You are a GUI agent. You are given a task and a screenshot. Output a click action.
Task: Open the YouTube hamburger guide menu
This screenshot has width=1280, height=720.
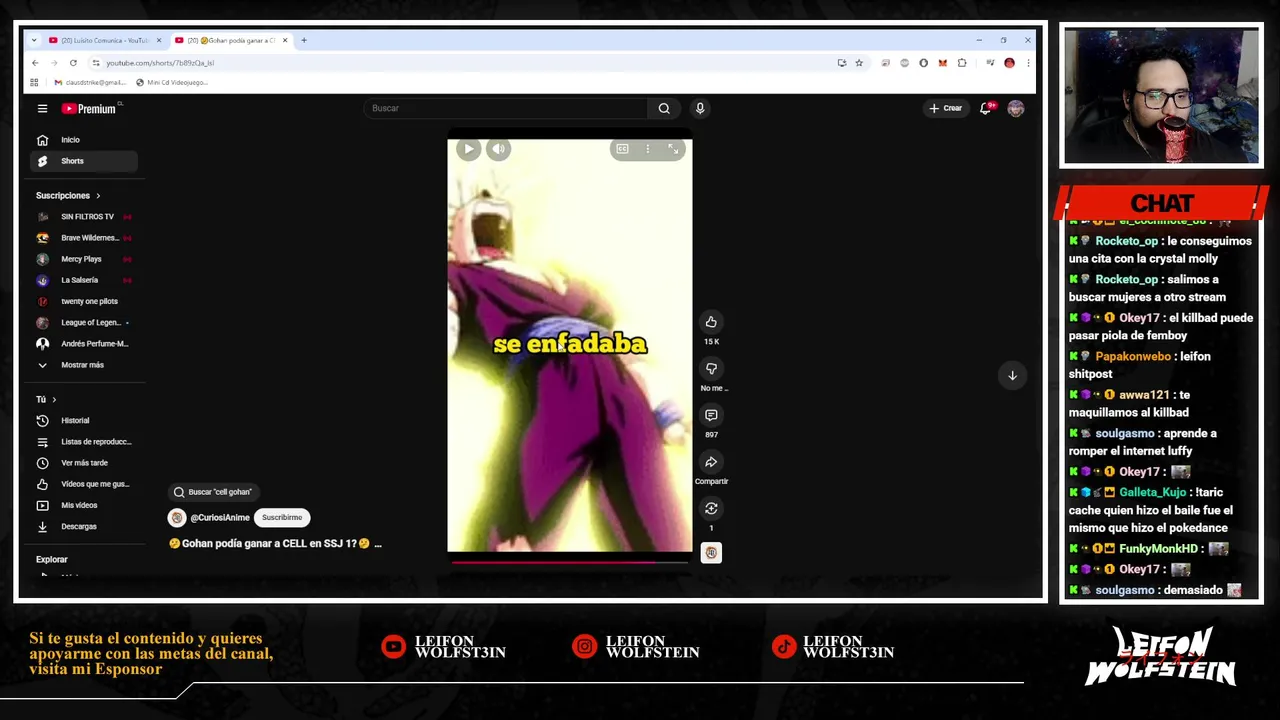click(42, 108)
